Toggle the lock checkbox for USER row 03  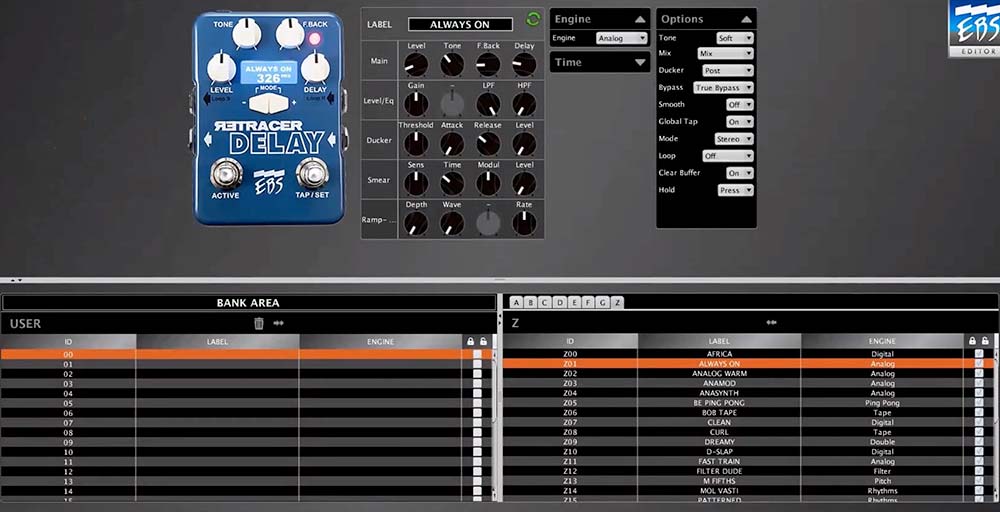[477, 384]
